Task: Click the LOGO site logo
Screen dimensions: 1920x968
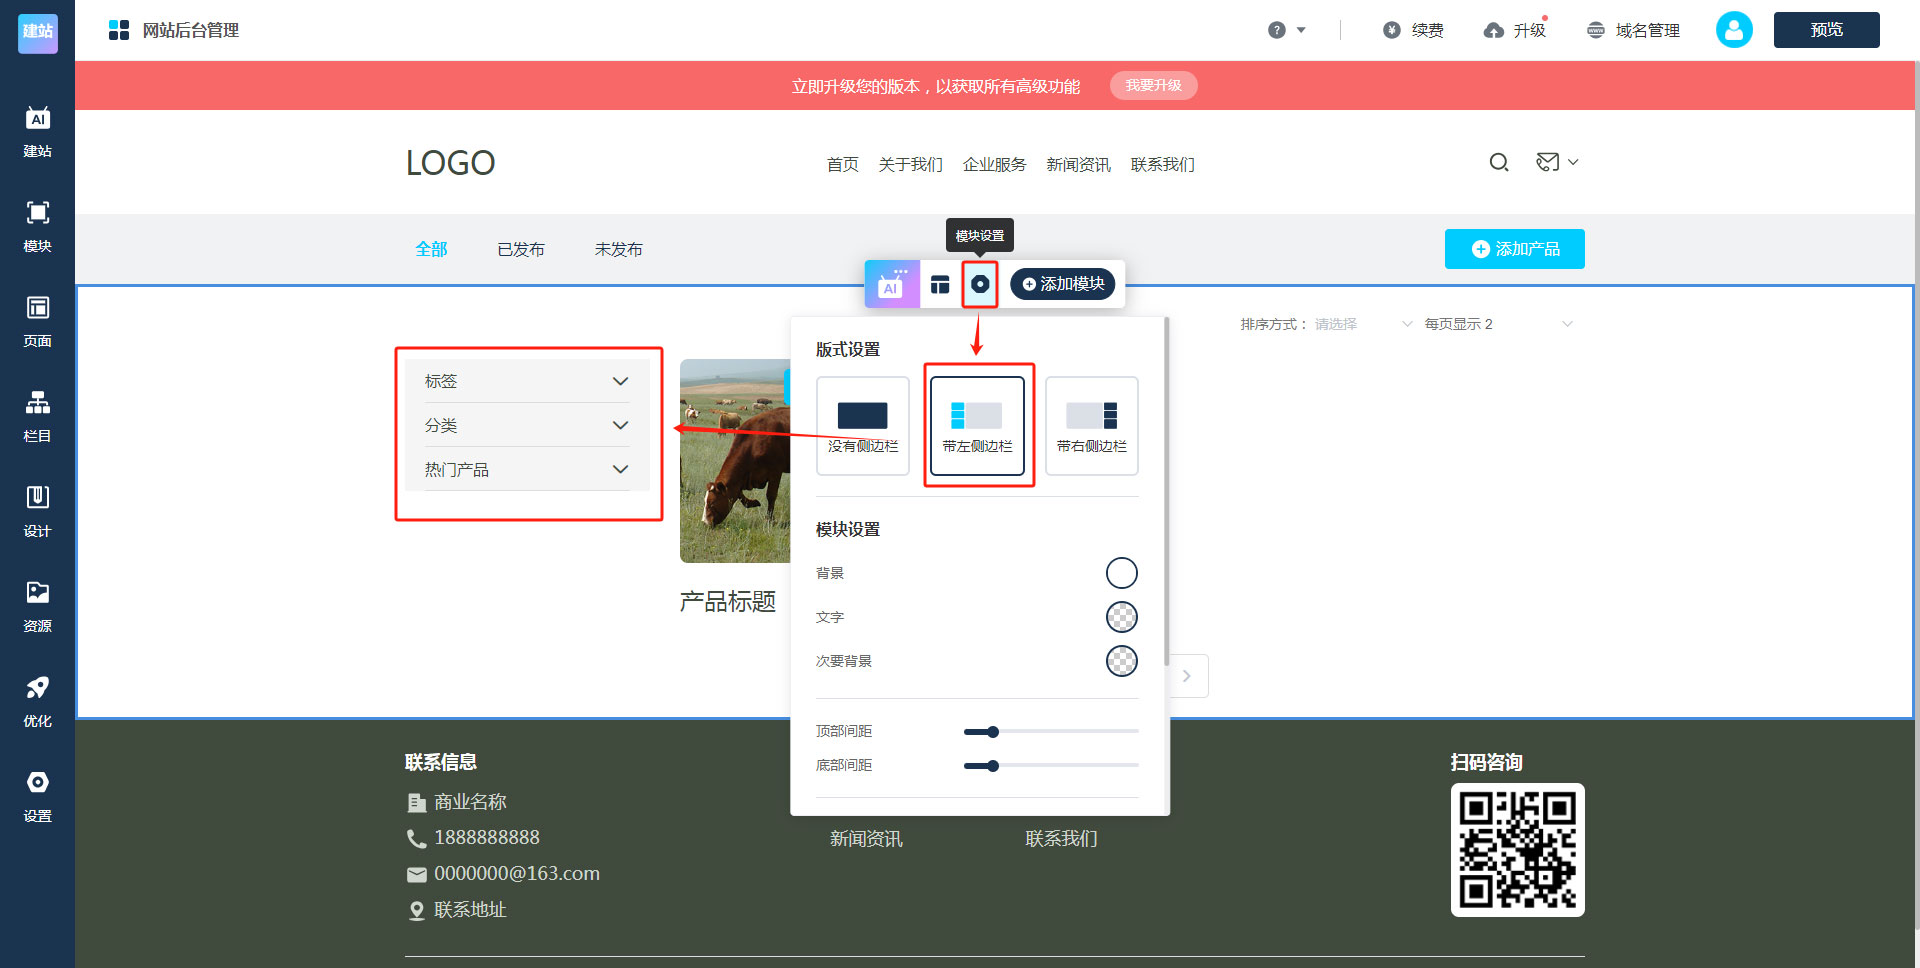Action: click(450, 163)
